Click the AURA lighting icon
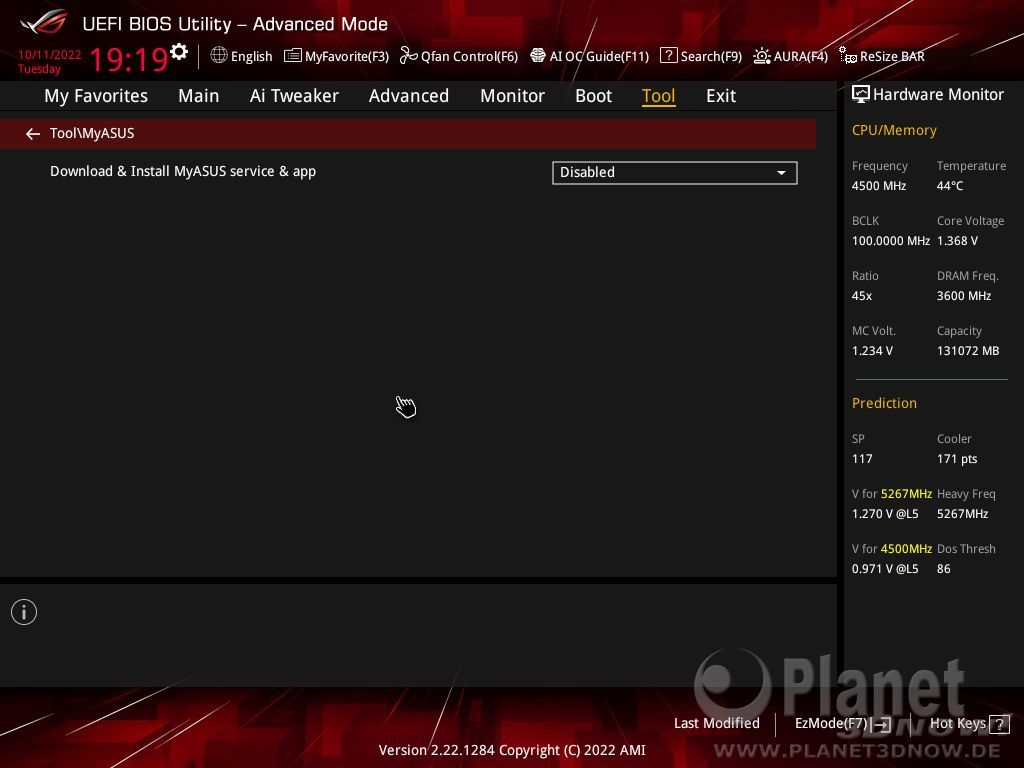 tap(761, 56)
